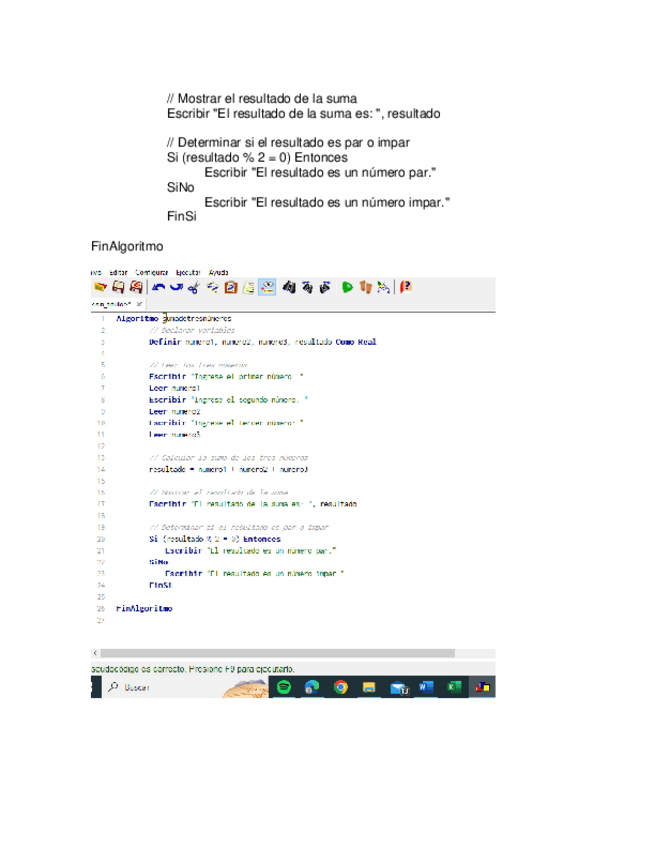Open the Ayuda menu
655x848 pixels.
click(x=219, y=273)
